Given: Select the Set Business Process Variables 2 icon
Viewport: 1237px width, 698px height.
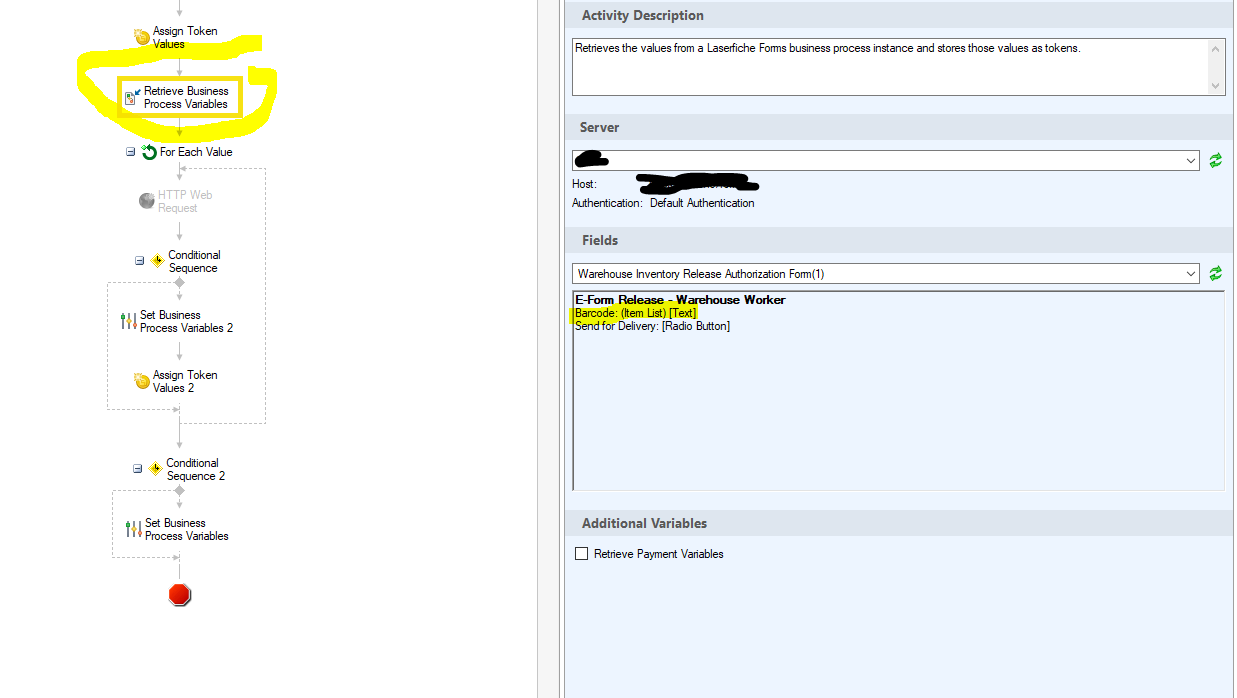Looking at the screenshot, I should point(129,321).
